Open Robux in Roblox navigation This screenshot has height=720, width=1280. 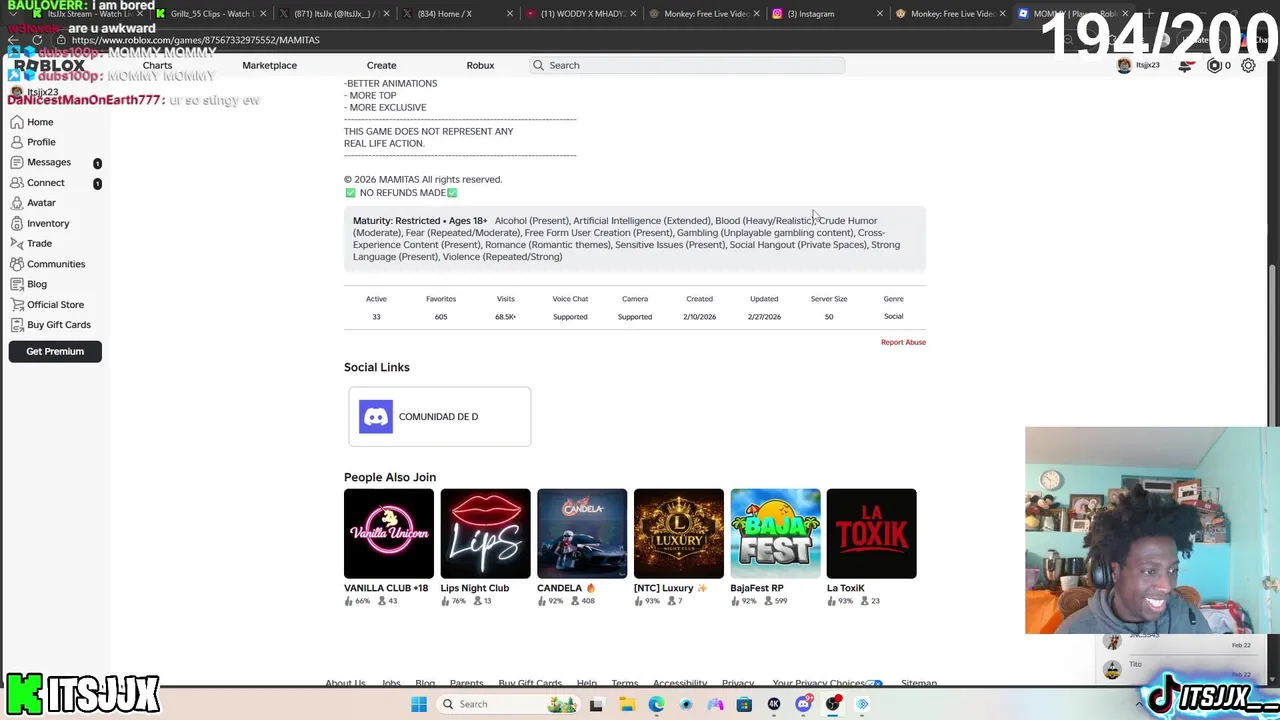(480, 65)
